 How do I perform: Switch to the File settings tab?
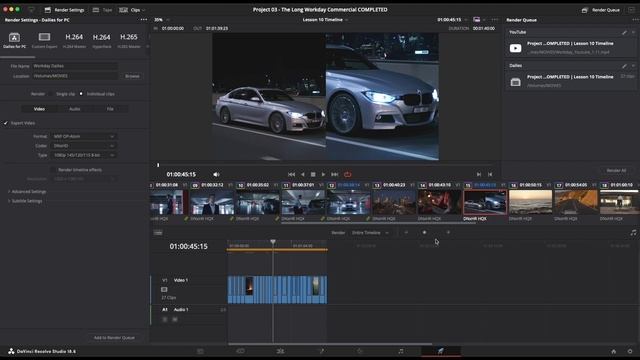(x=110, y=109)
